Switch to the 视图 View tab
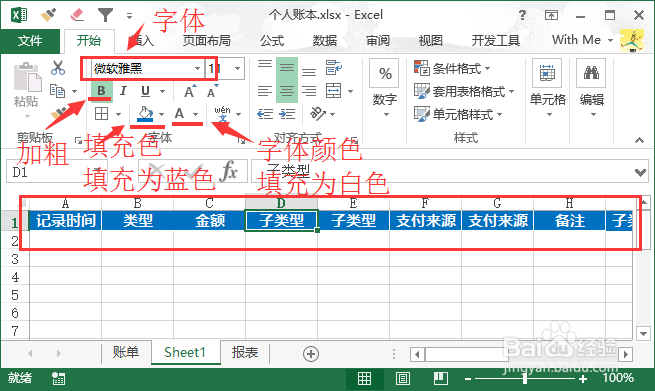Screen dimensions: 655x391 click(431, 41)
